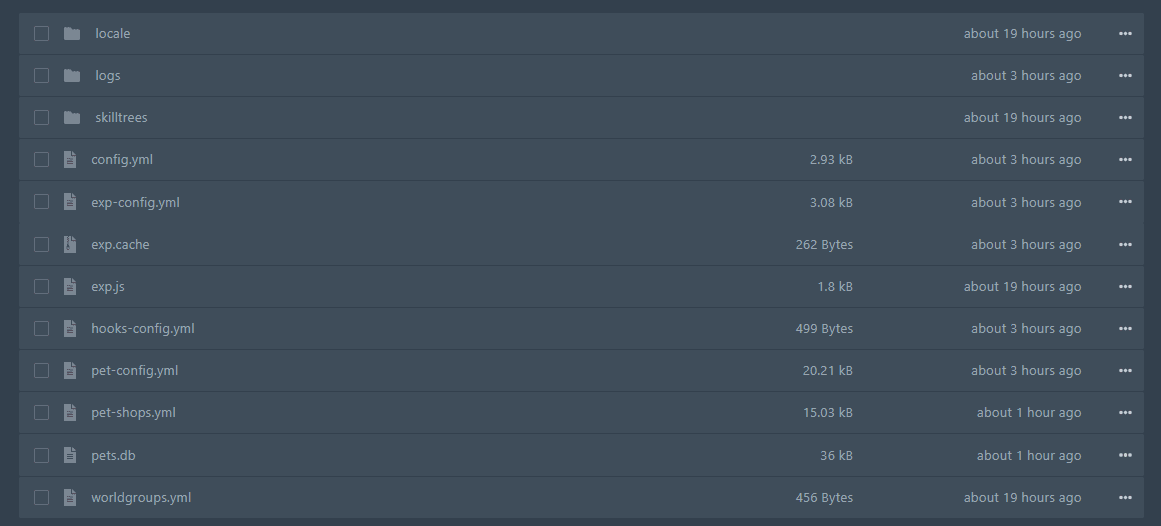Check the box beside pet-shops.yml
This screenshot has height=526, width=1161.
pyautogui.click(x=41, y=412)
